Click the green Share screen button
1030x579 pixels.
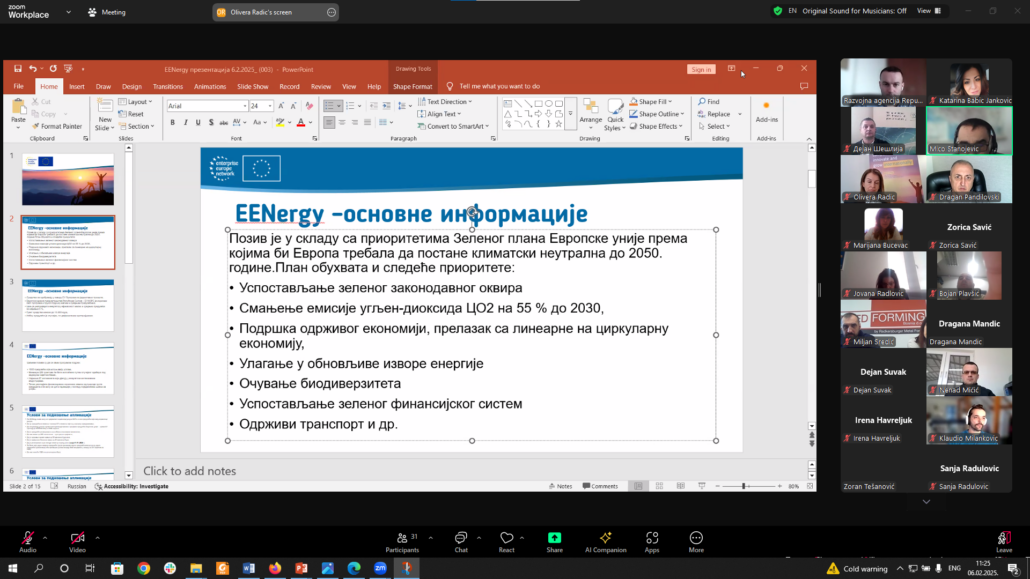click(554, 542)
